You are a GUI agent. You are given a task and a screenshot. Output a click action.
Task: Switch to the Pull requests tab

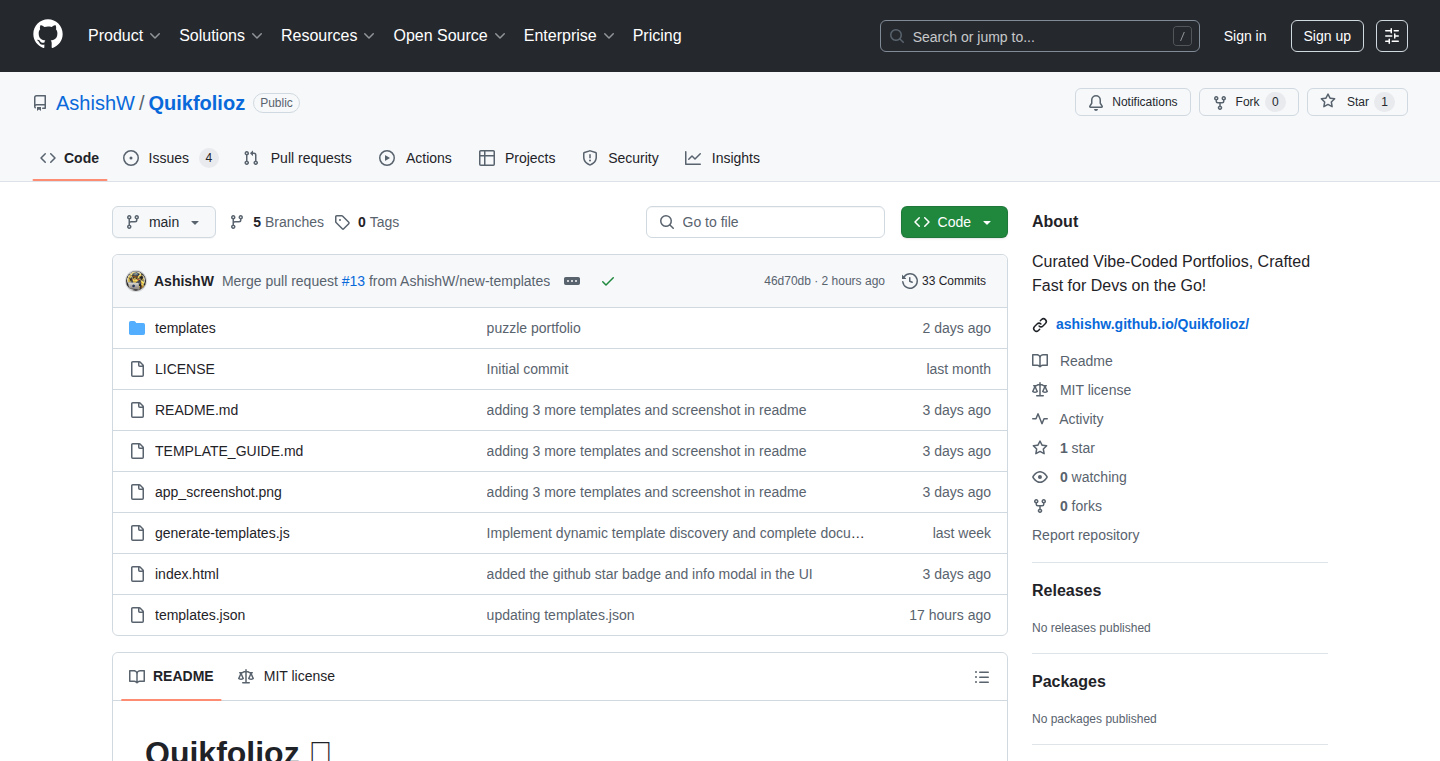(x=298, y=158)
